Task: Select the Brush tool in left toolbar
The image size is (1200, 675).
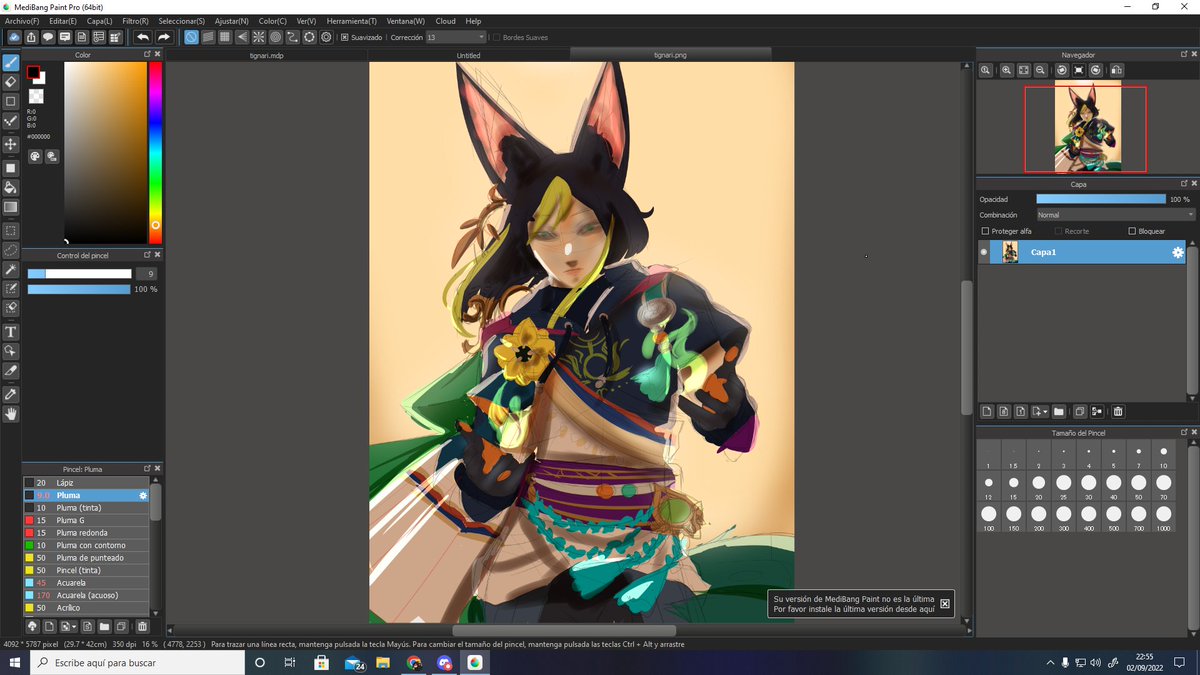Action: 11,63
